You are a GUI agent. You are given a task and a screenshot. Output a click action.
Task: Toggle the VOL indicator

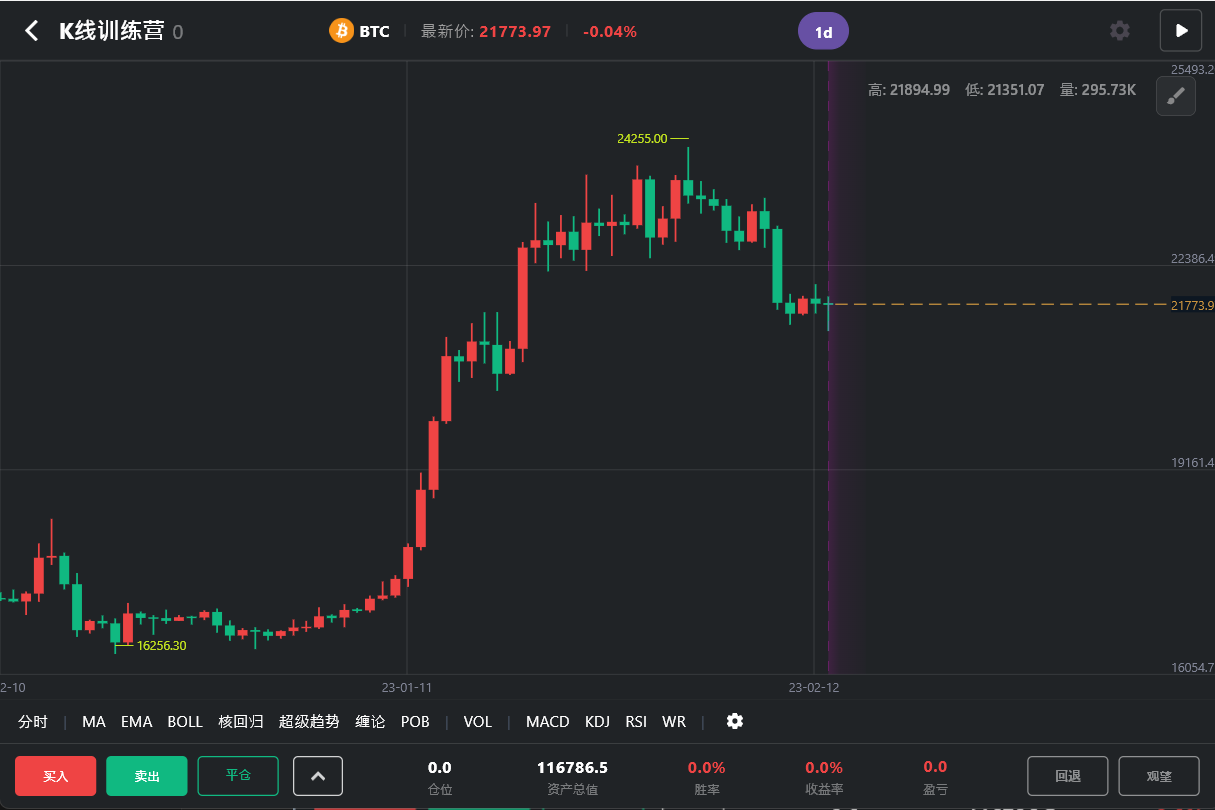[478, 721]
